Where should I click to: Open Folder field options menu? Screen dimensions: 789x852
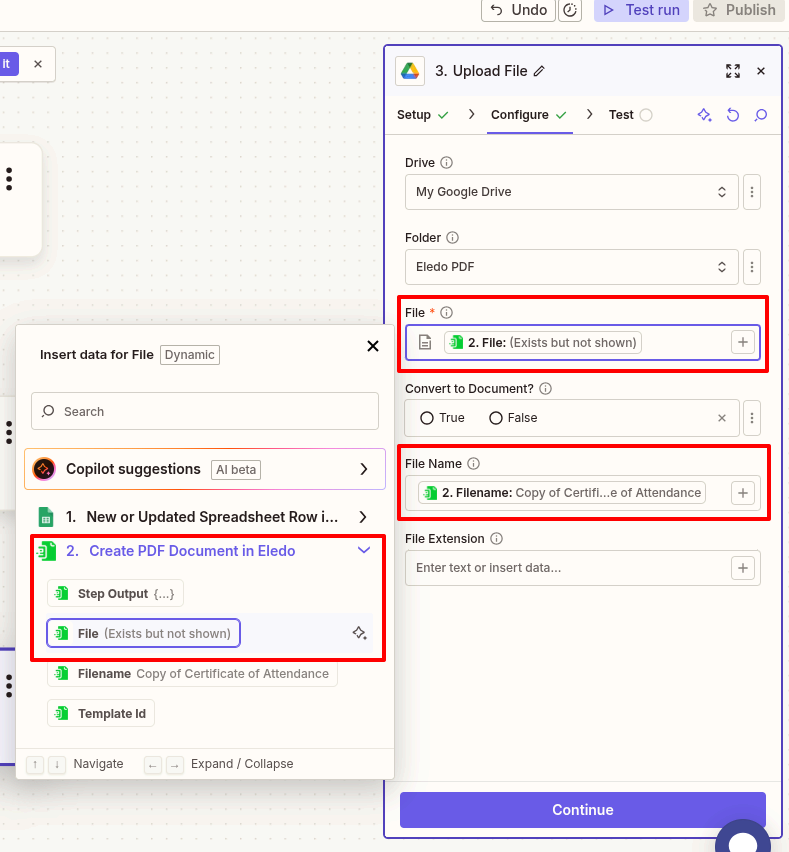(752, 267)
